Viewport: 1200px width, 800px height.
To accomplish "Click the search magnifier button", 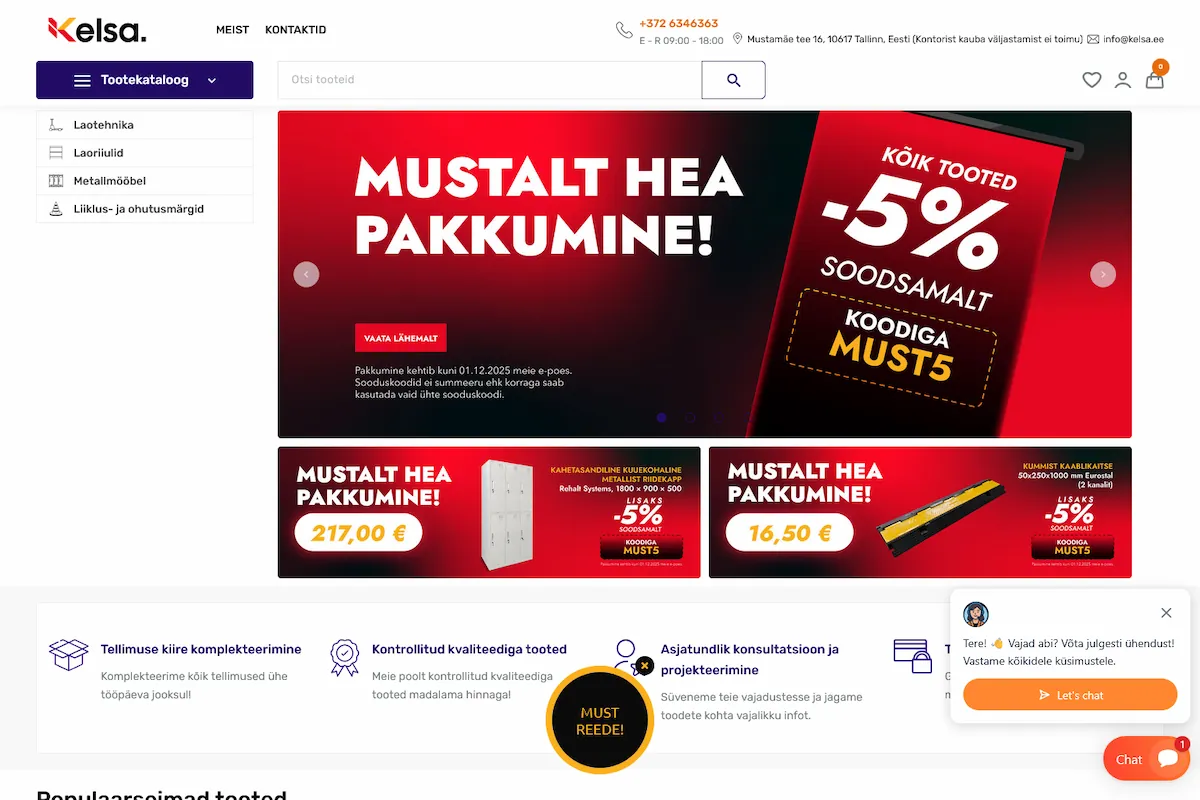I will 733,80.
